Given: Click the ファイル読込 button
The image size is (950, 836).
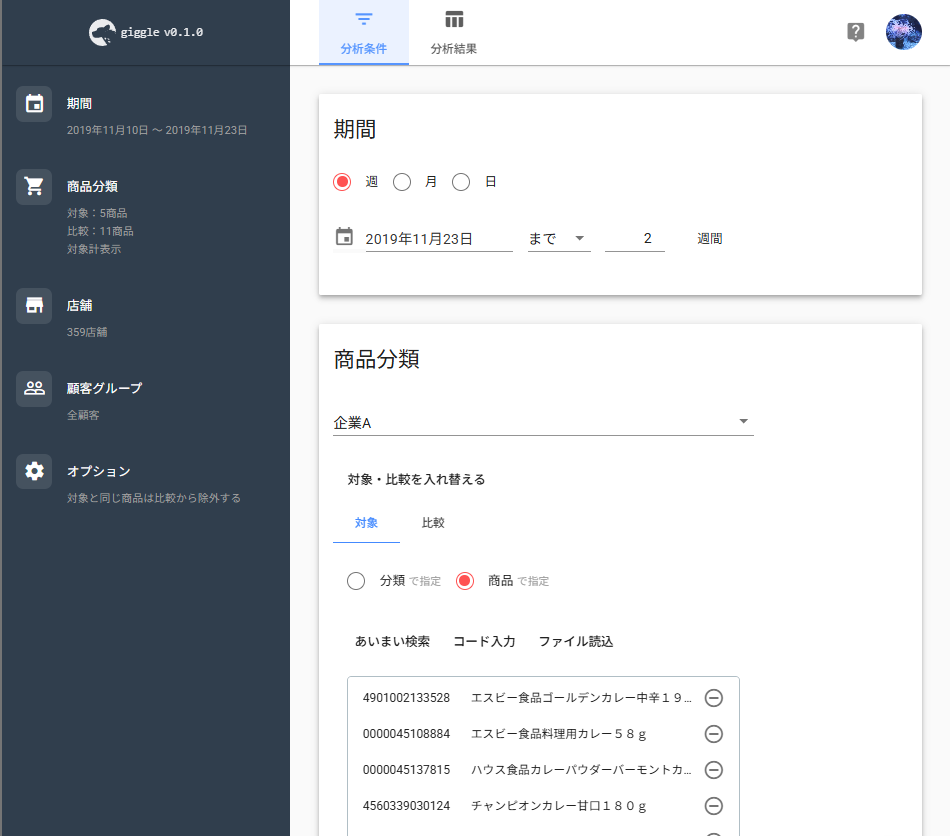Looking at the screenshot, I should pyautogui.click(x=576, y=642).
